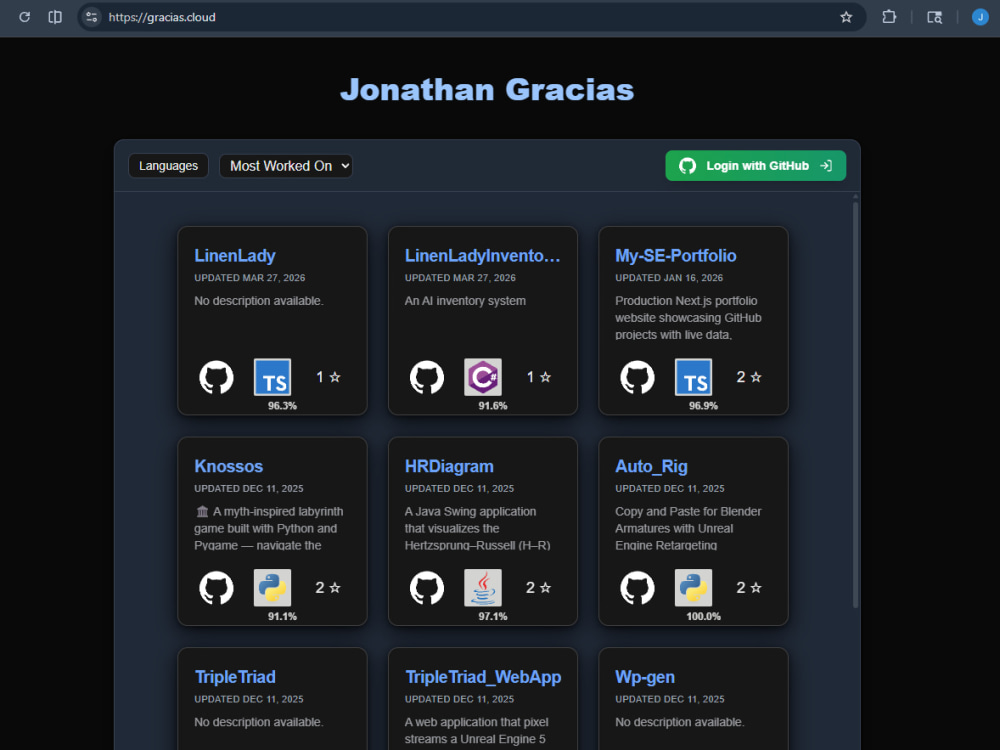
Task: Click the 100.0% label on Auto_Rig card
Action: click(703, 616)
